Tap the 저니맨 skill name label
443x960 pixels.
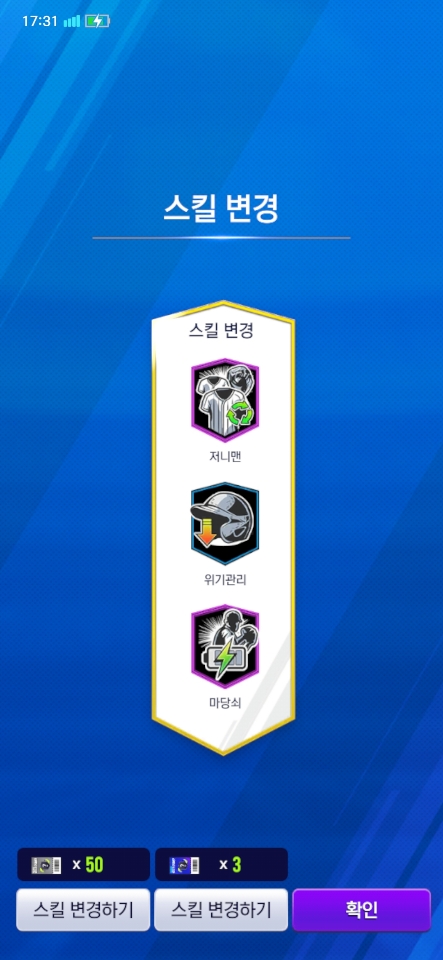[225, 456]
